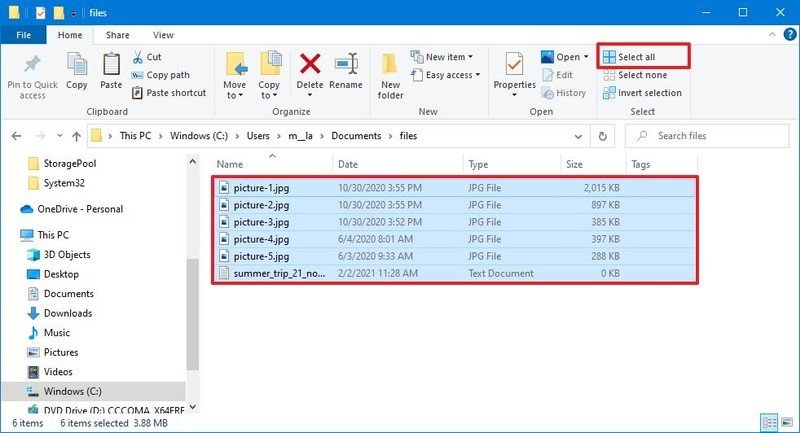Click the Cut scissors command
This screenshot has width=800, height=433.
coord(147,57)
